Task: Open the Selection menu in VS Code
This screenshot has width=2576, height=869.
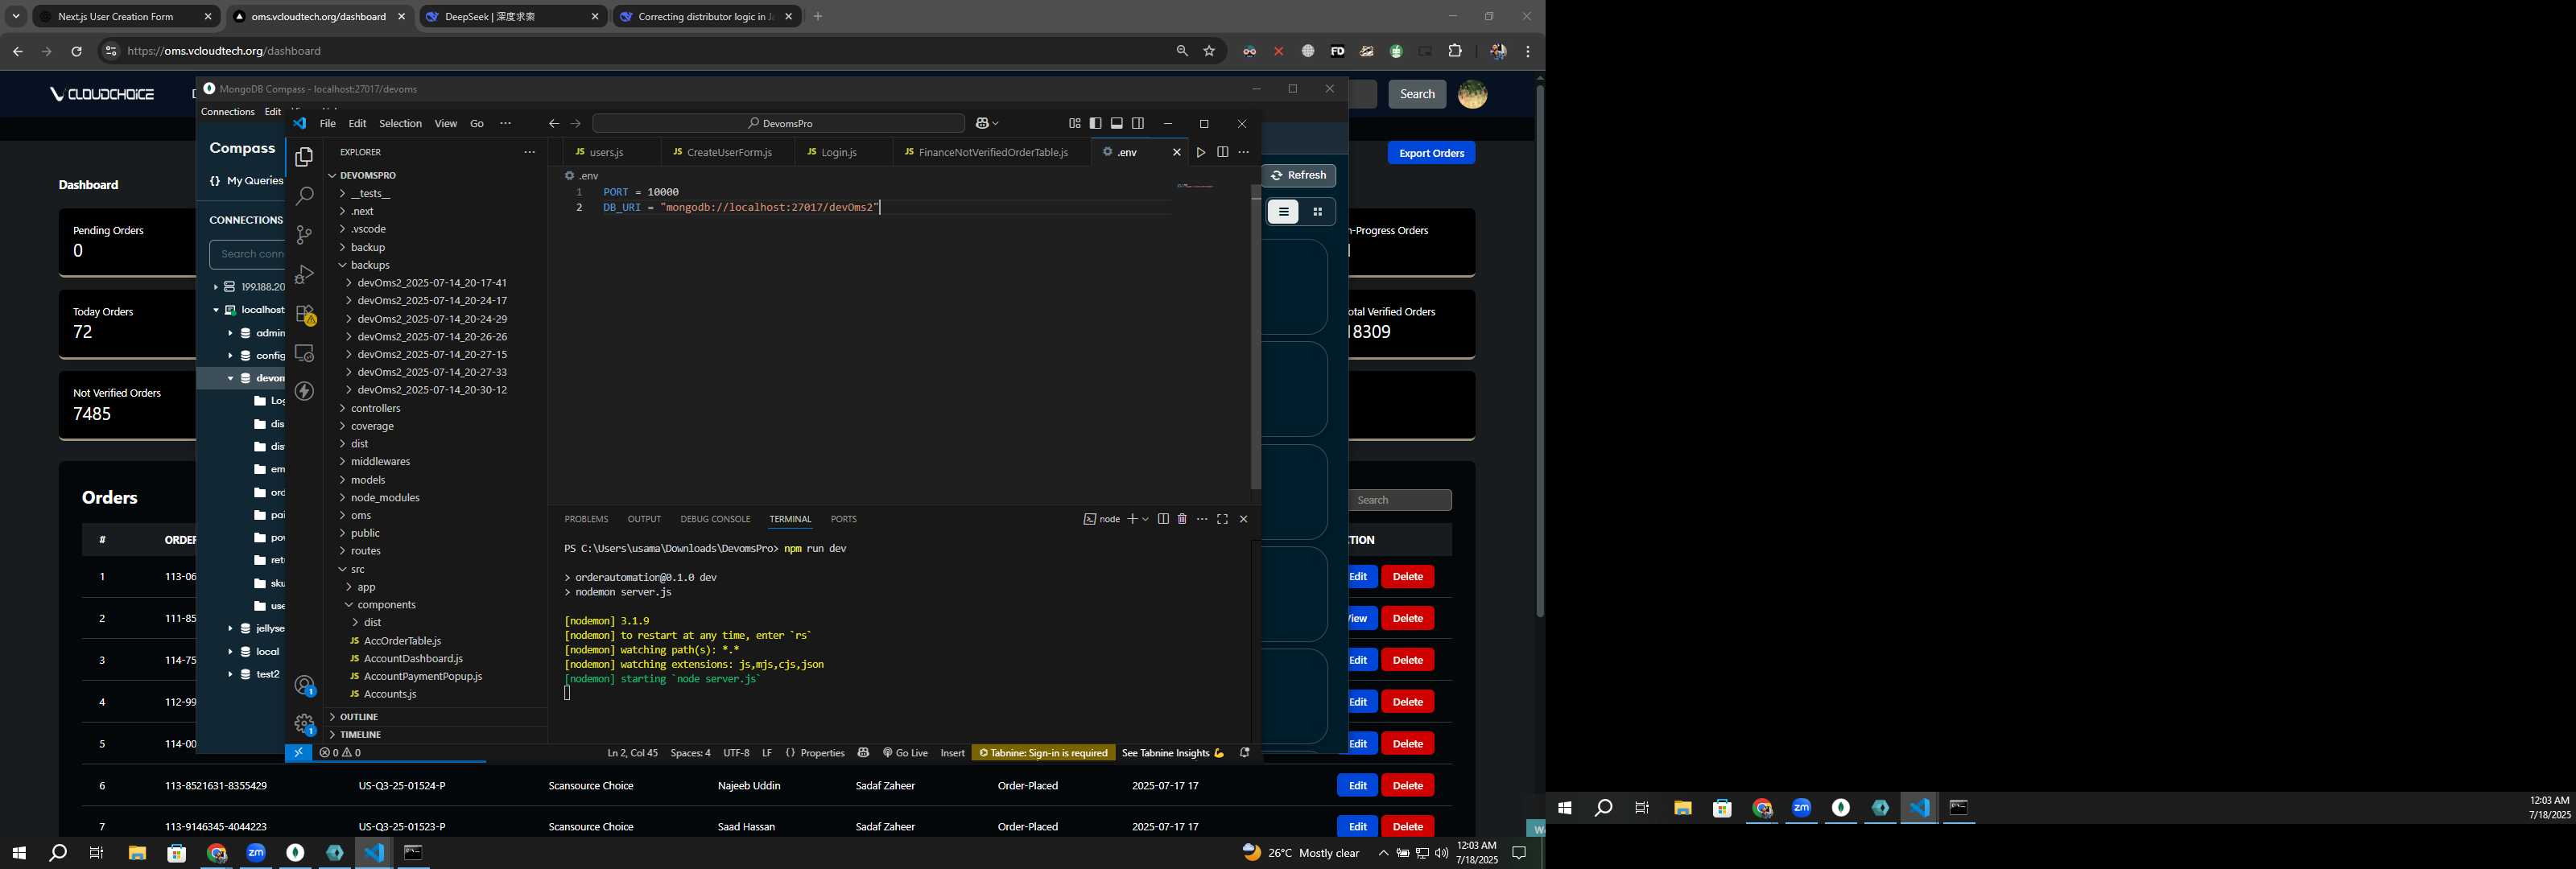Action: tap(400, 124)
